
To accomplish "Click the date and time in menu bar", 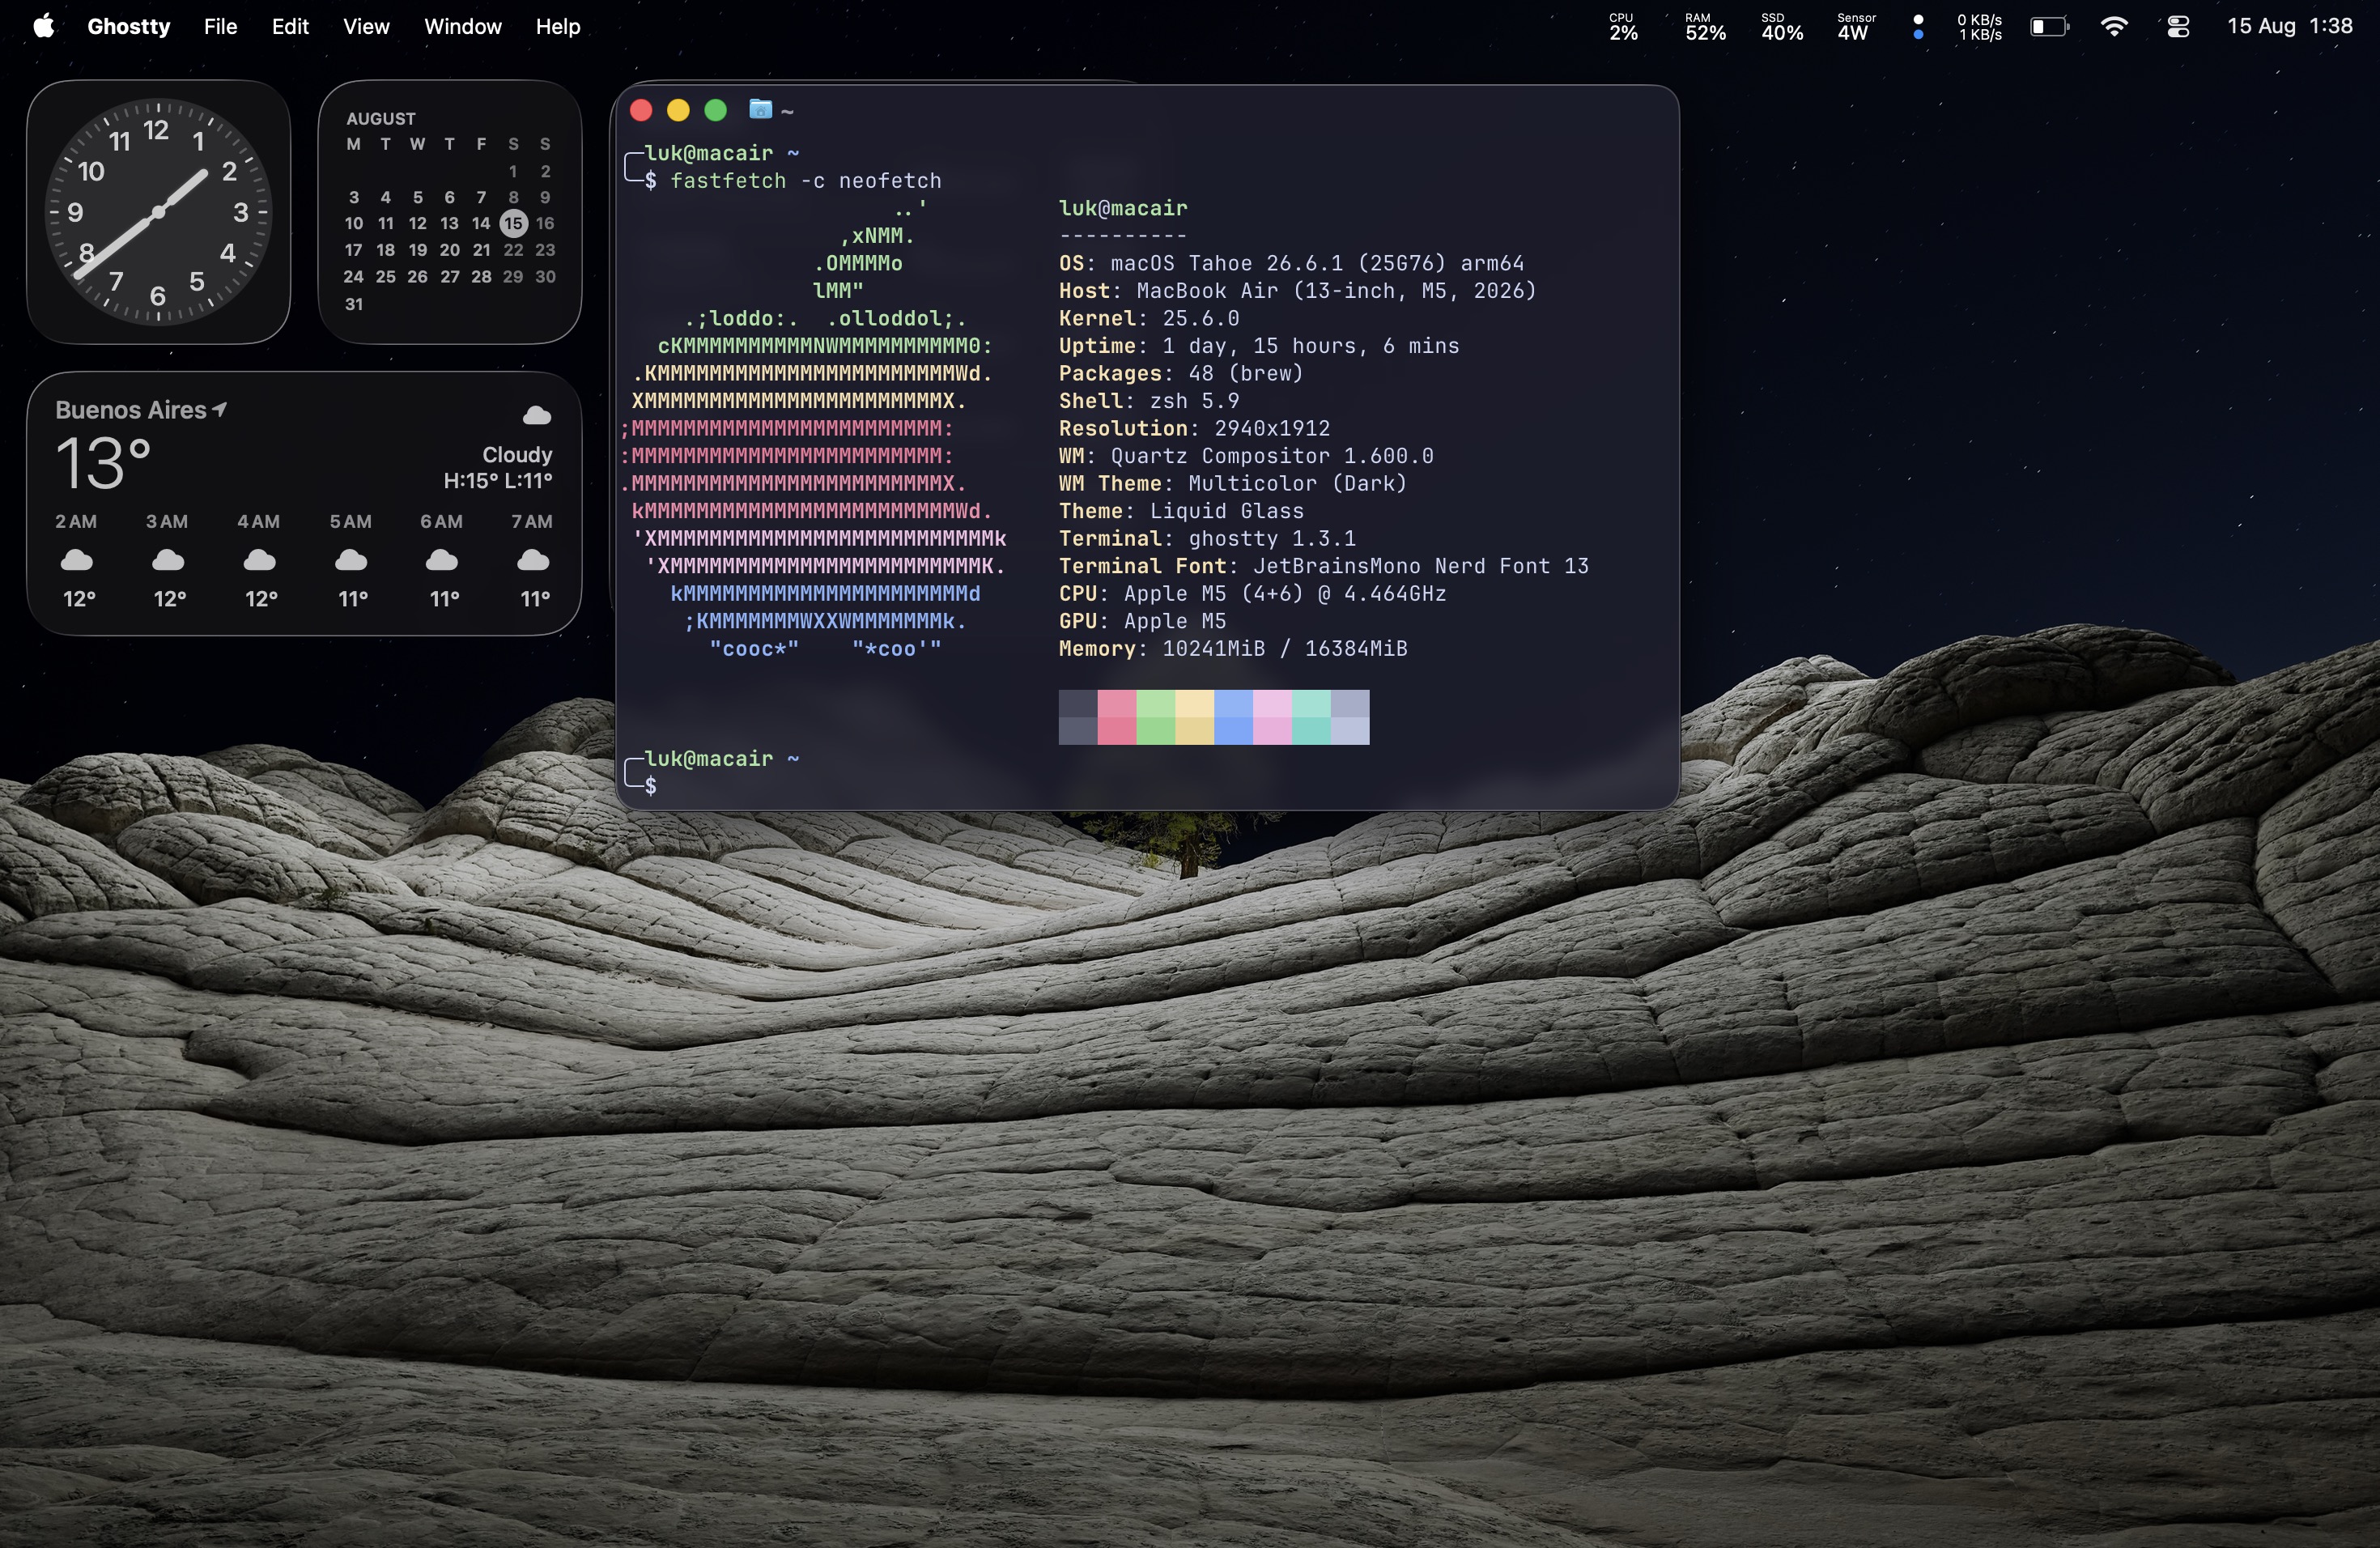I will (2289, 26).
